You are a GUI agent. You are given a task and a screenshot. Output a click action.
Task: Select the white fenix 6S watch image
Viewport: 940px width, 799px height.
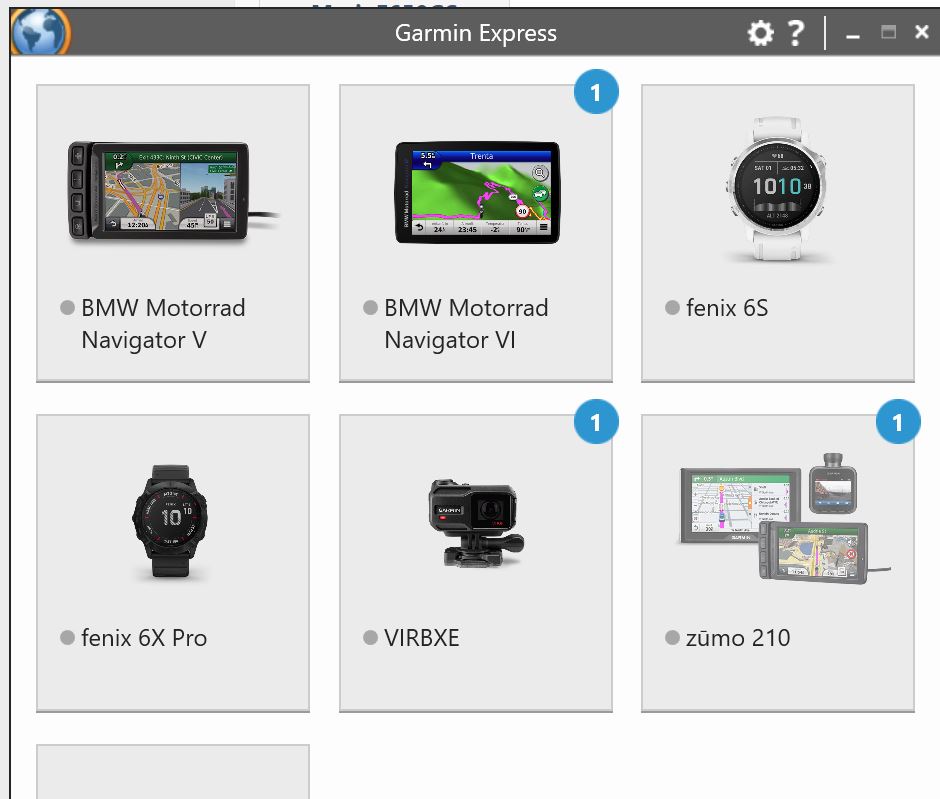point(777,189)
